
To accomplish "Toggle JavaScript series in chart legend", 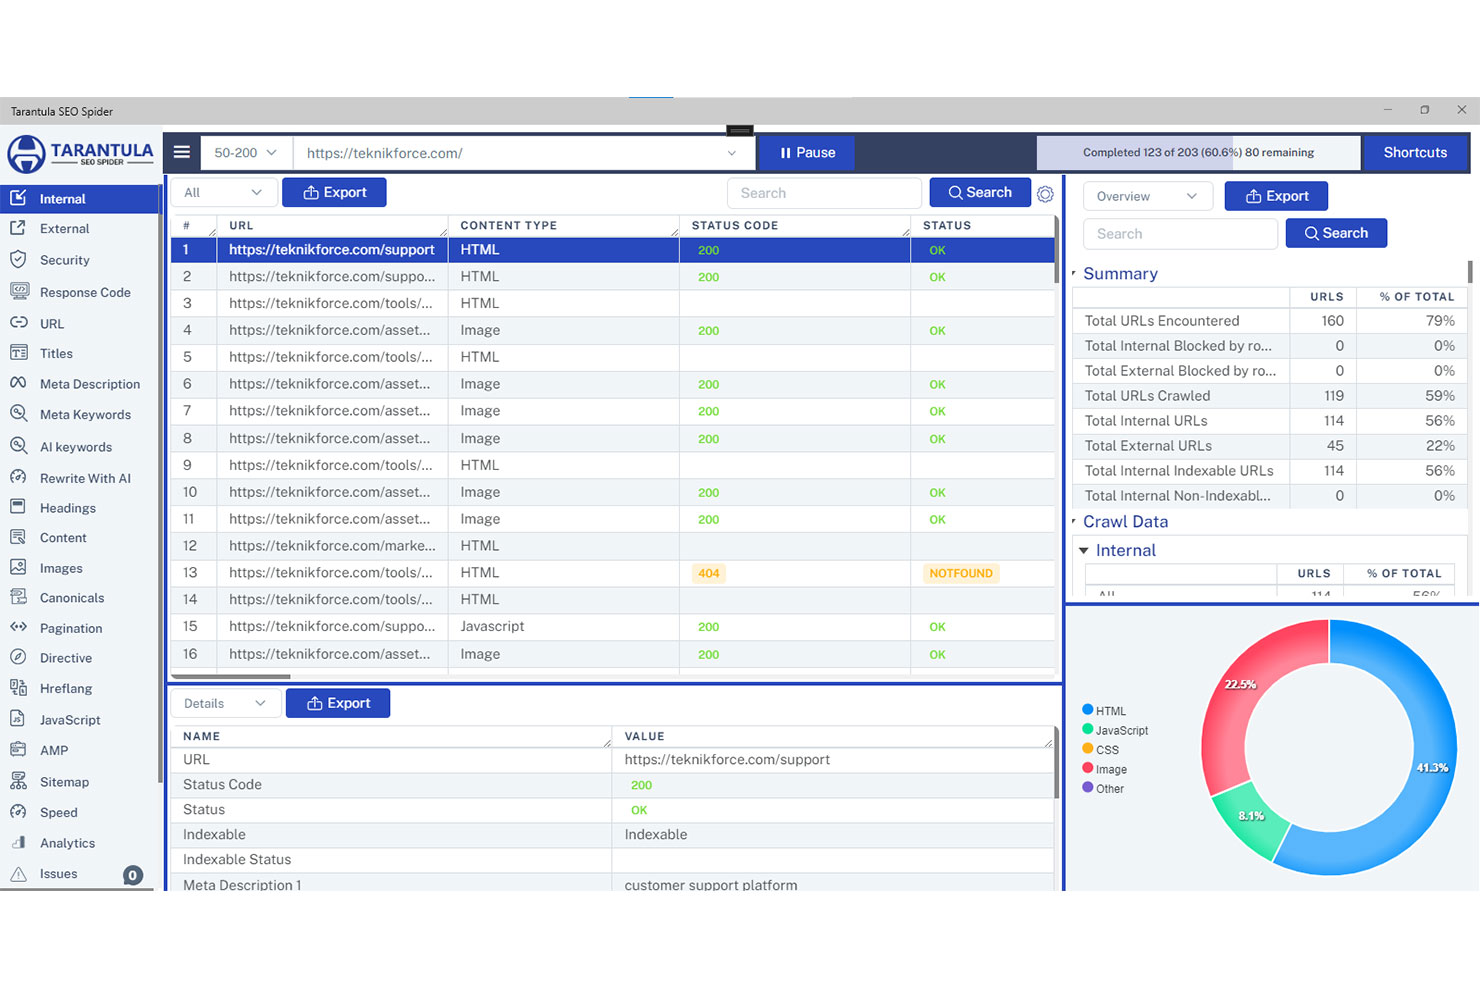I will [x=1114, y=730].
